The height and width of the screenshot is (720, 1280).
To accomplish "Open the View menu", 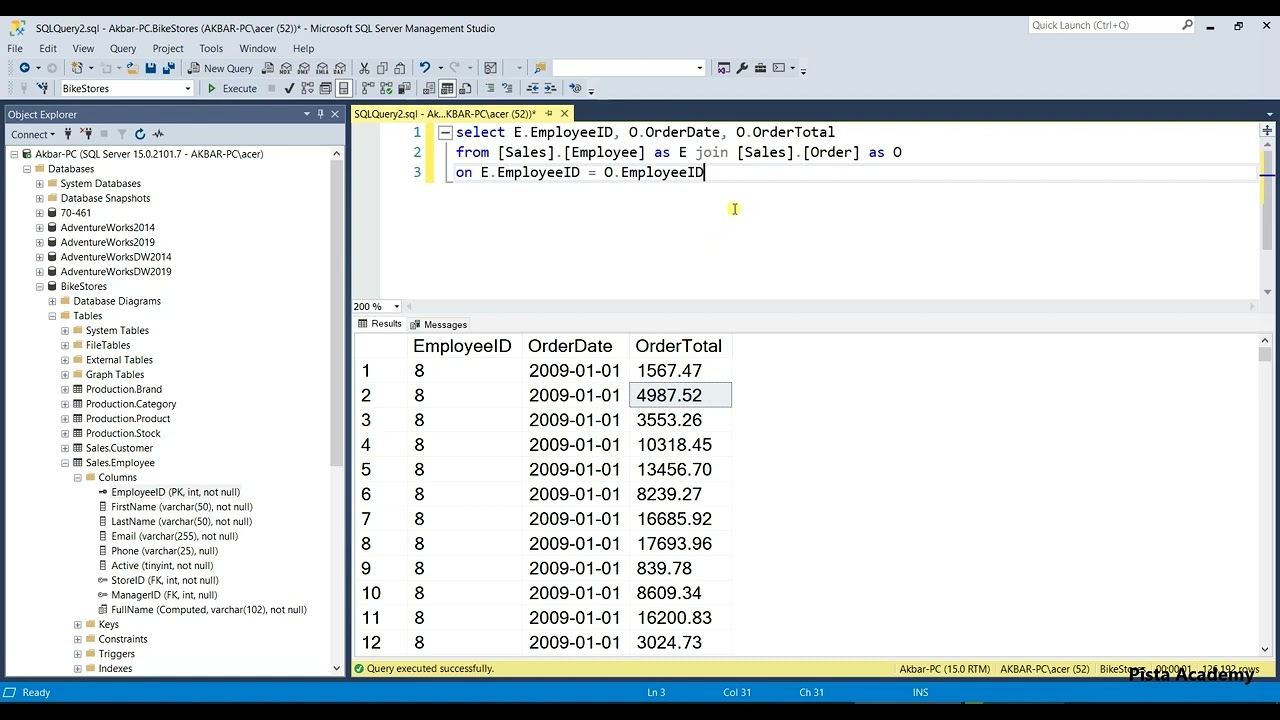I will tap(83, 48).
